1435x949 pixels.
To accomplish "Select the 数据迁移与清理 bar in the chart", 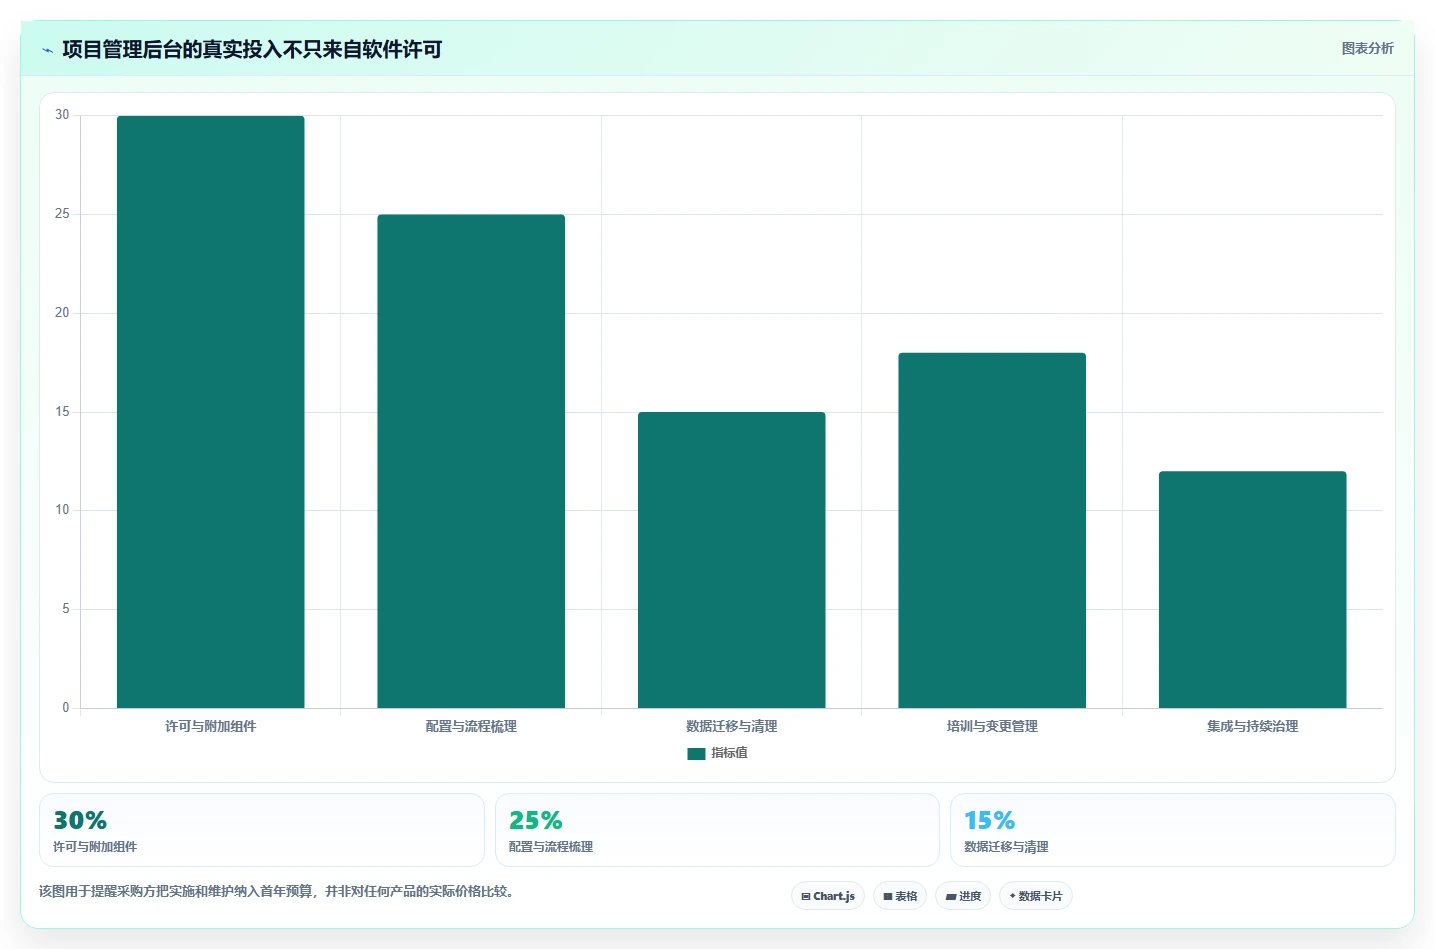I will pyautogui.click(x=732, y=560).
